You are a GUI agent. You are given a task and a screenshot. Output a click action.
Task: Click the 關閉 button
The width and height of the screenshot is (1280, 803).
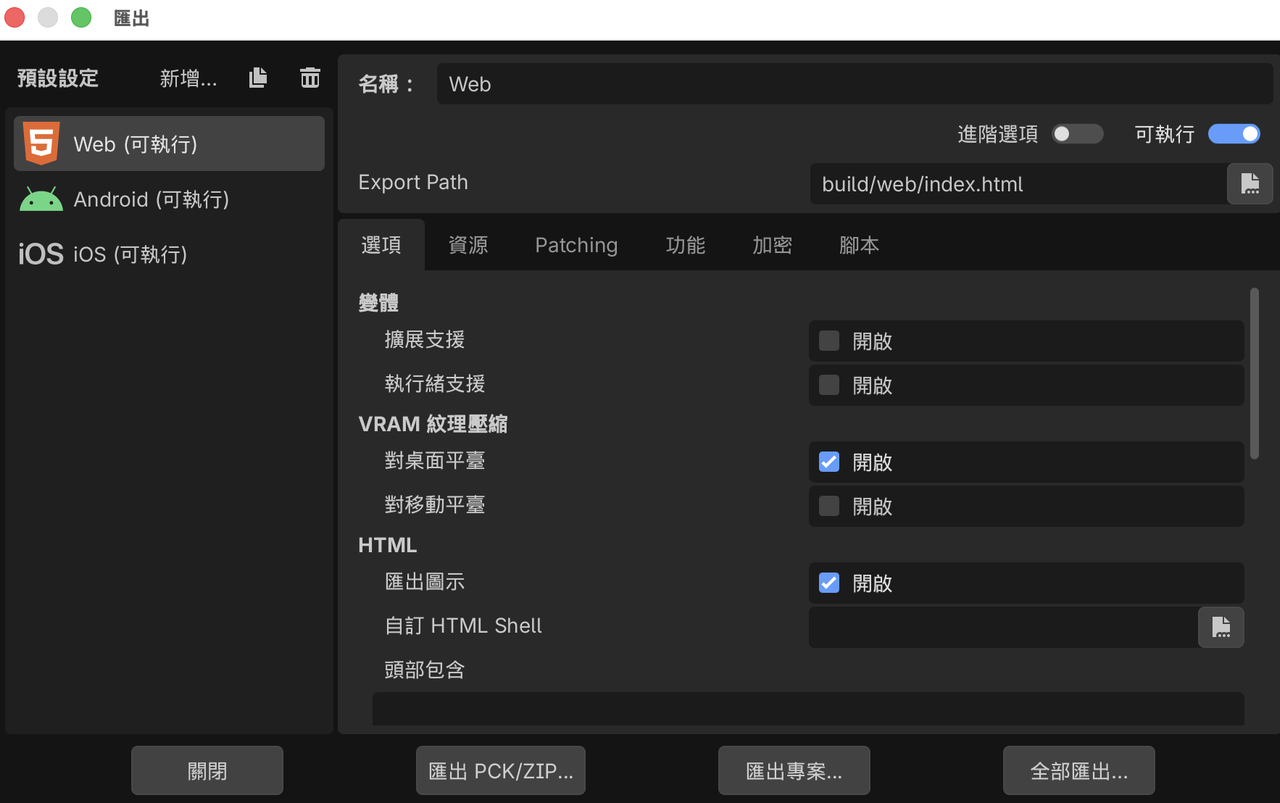(x=207, y=771)
